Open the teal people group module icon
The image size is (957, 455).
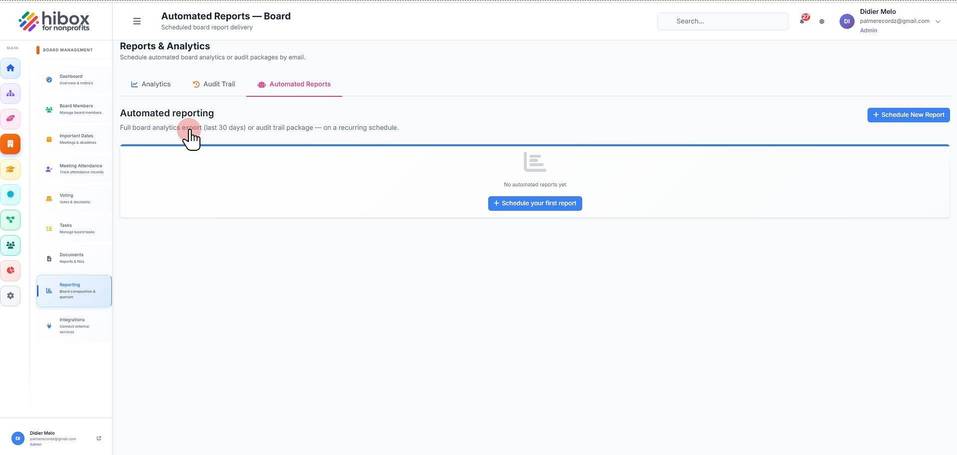pyautogui.click(x=10, y=245)
